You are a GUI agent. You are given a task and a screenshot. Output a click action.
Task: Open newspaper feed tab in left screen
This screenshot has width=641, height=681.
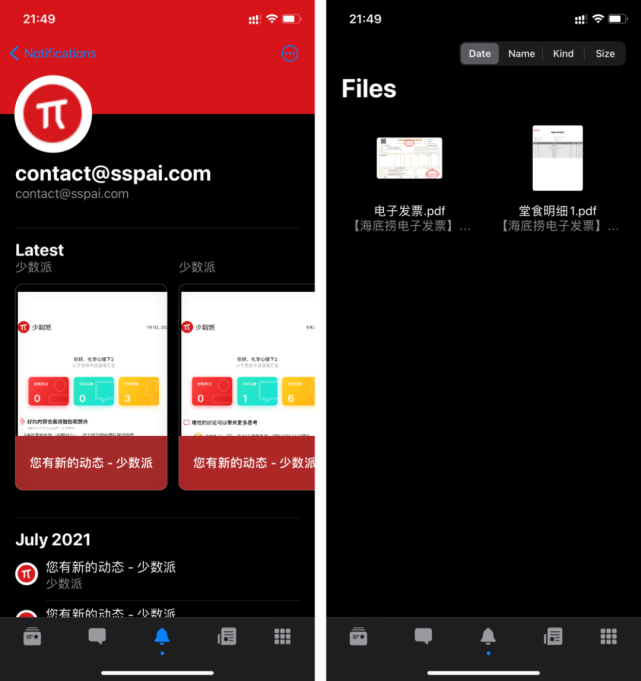point(227,637)
